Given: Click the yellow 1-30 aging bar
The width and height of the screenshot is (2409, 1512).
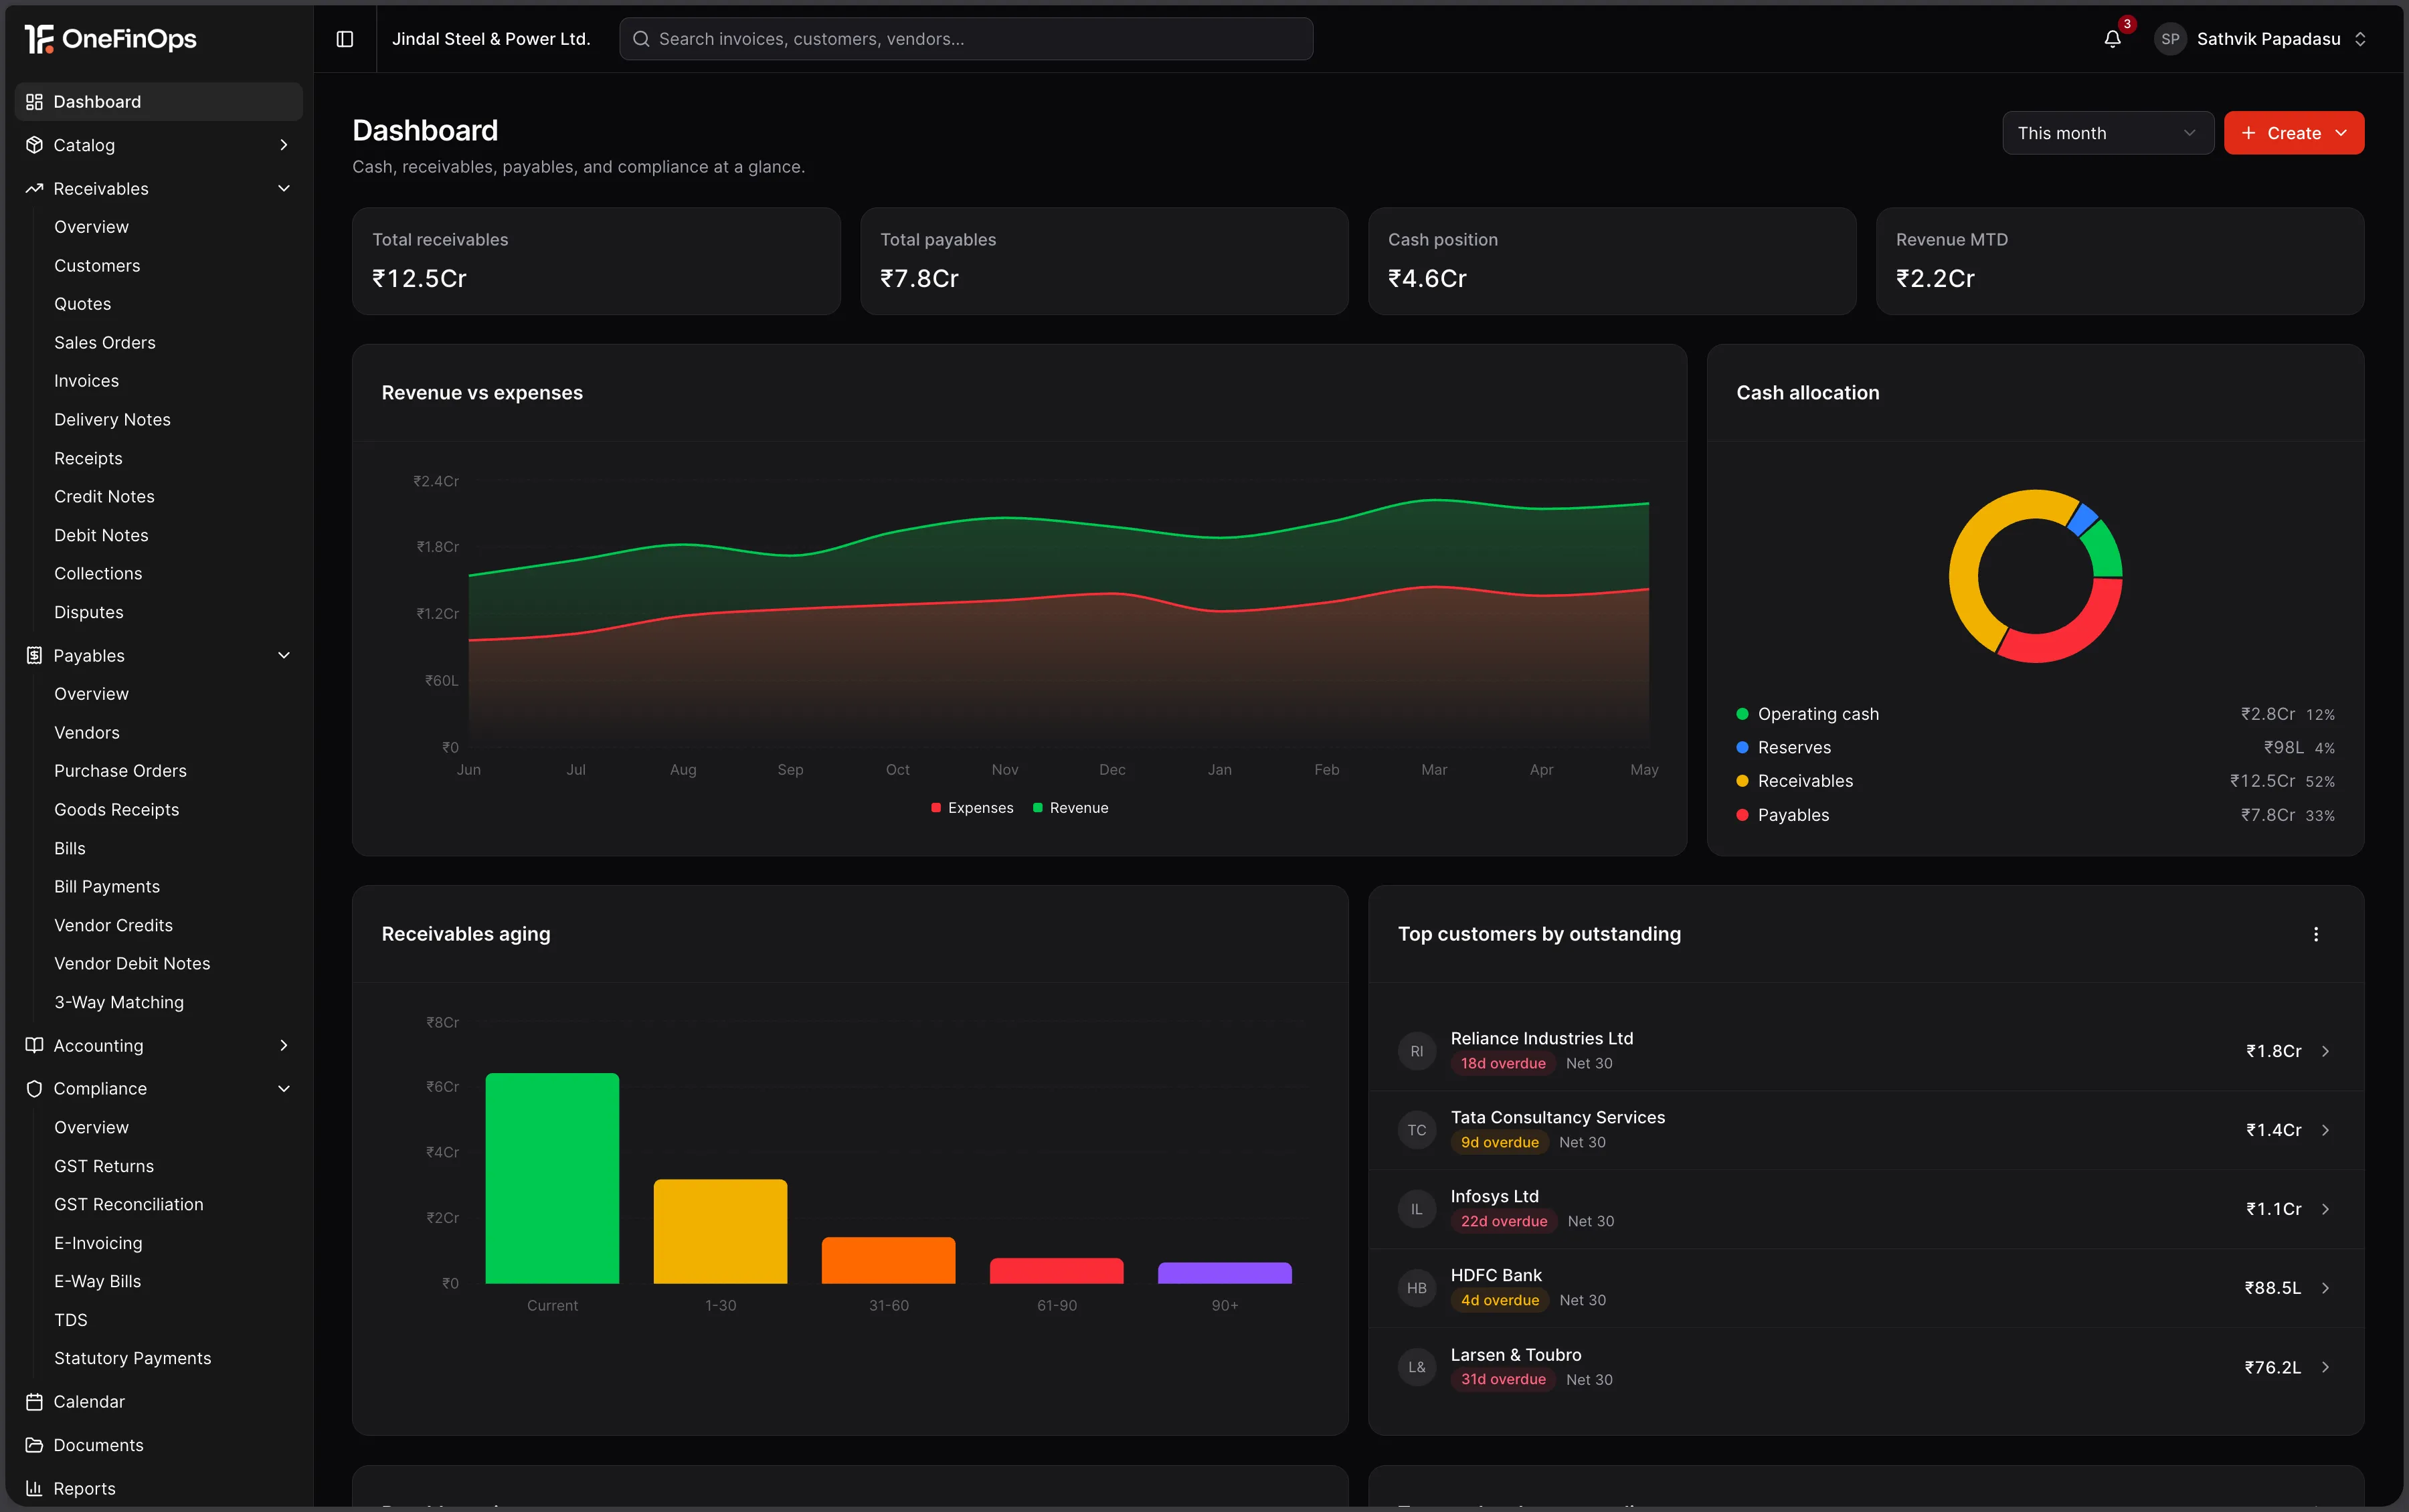Looking at the screenshot, I should click(x=720, y=1231).
